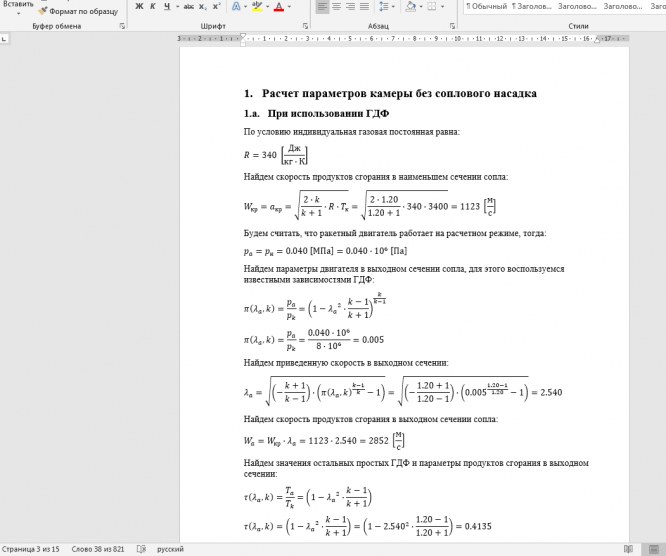Screen dimensions: 666x556
Task: Click sentence По условию индивидуальная газовая постоянная
Action: [352, 132]
